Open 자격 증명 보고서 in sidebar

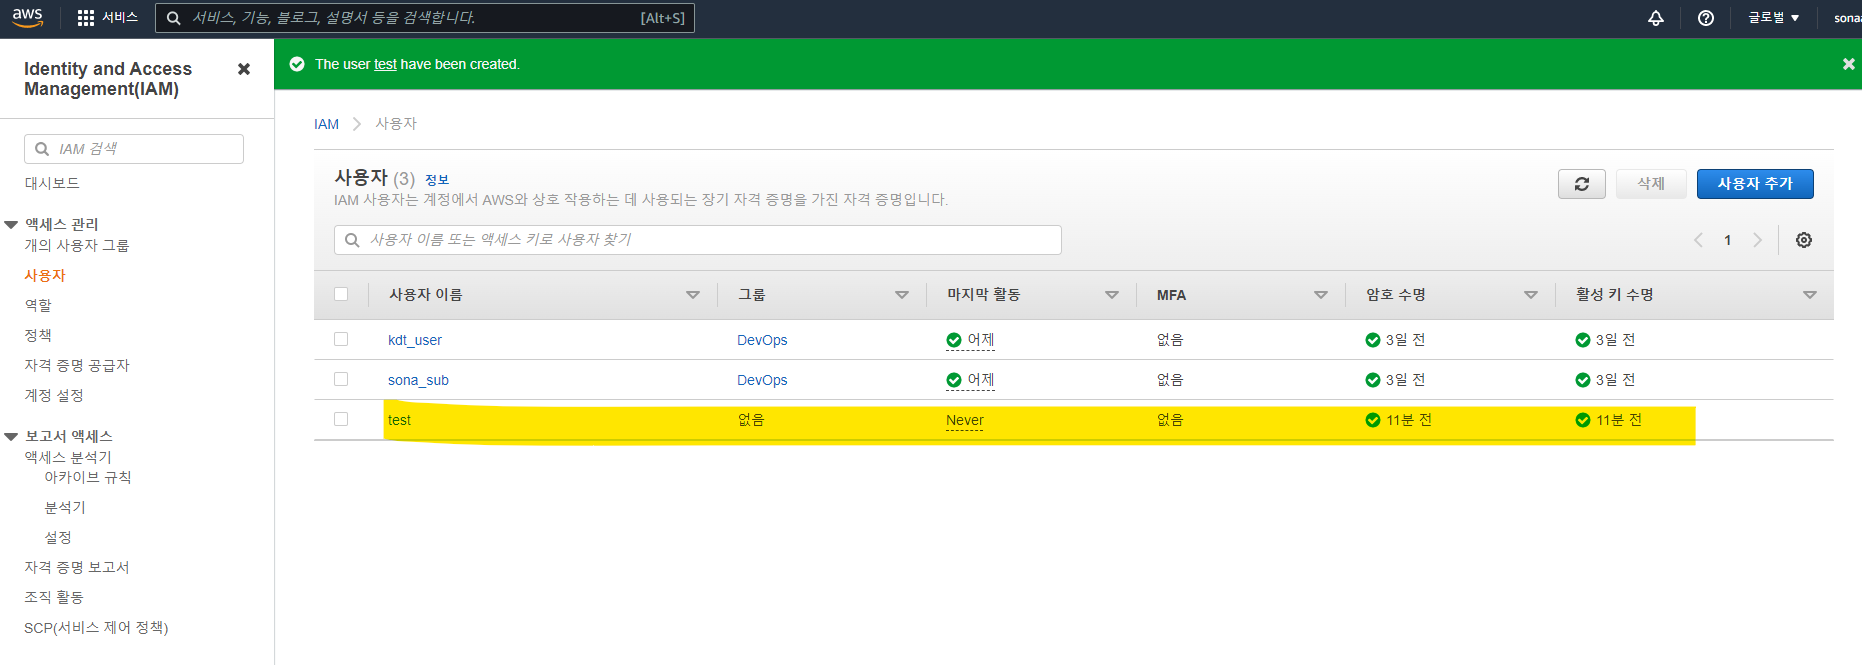point(77,567)
